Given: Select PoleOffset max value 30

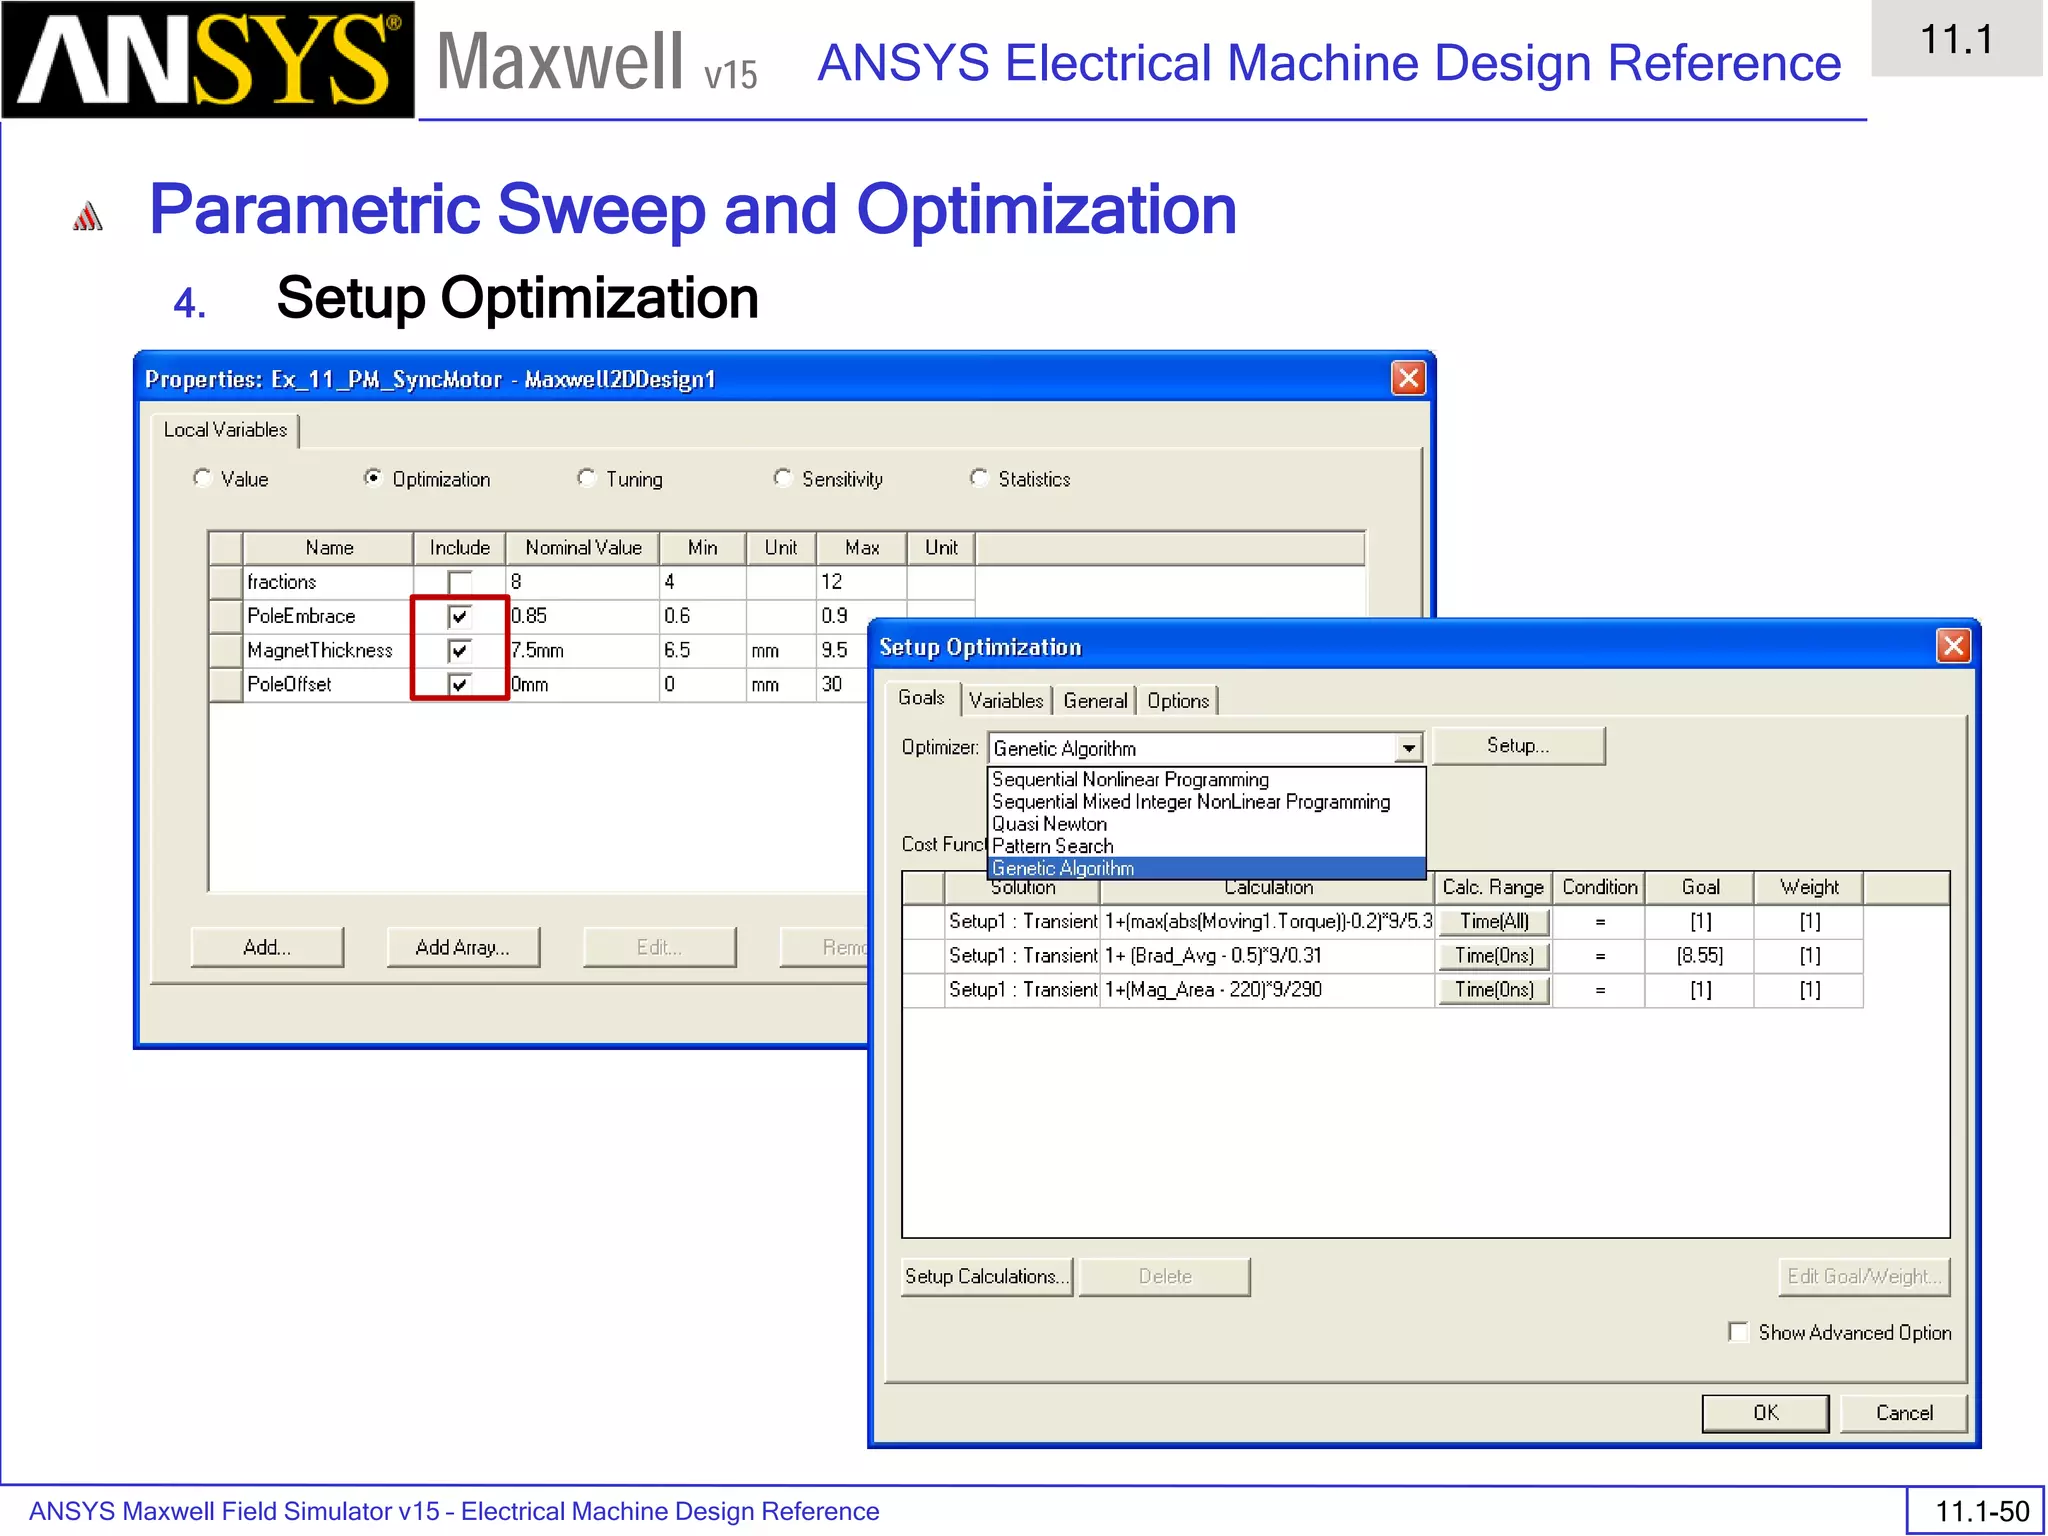Looking at the screenshot, I should (x=843, y=684).
